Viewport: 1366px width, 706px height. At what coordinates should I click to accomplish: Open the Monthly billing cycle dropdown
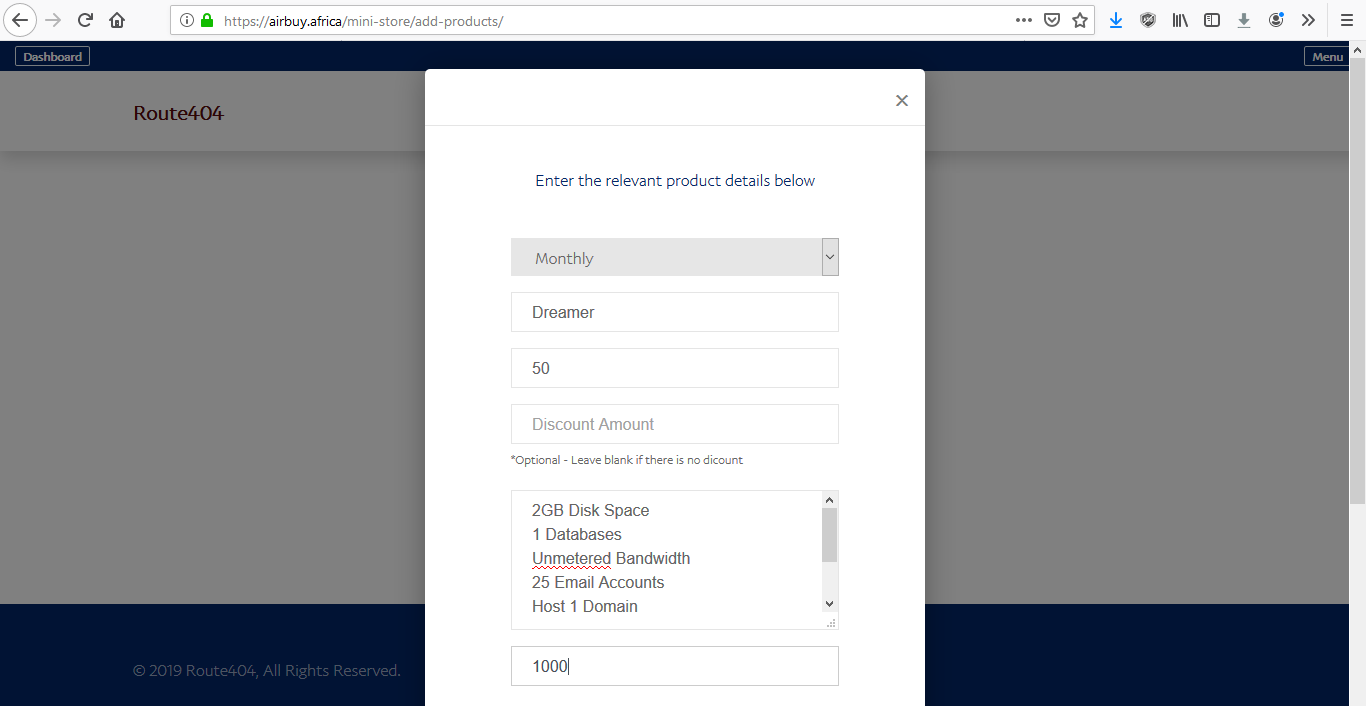pos(675,257)
